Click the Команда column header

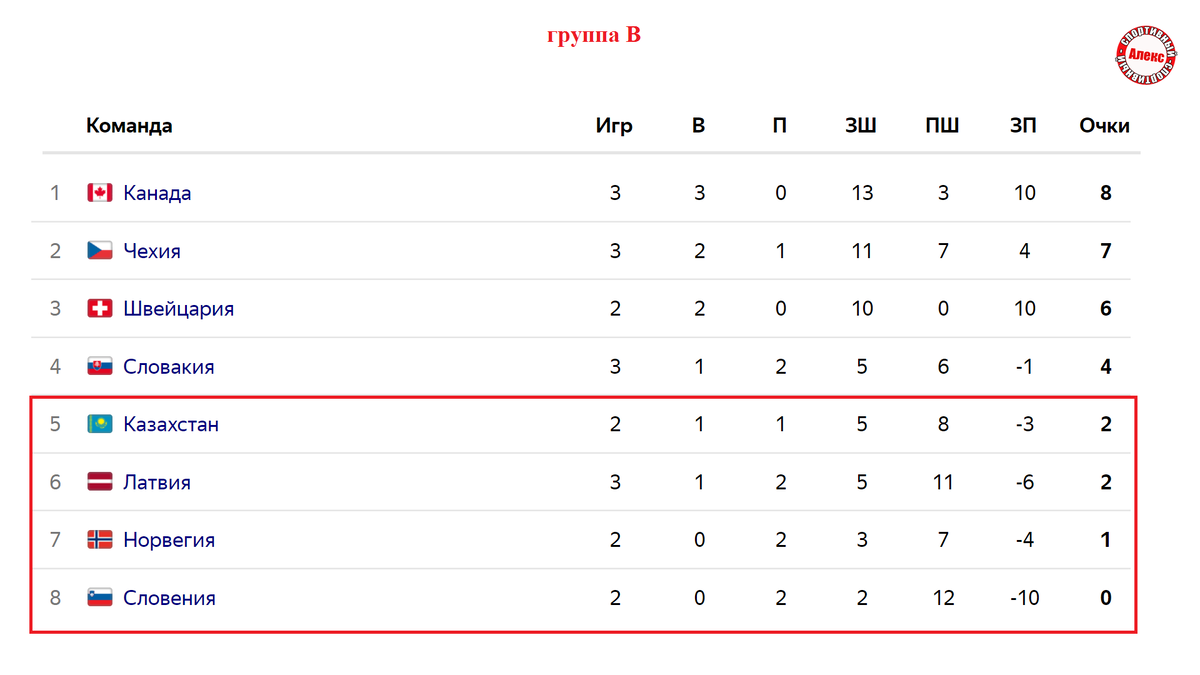click(x=129, y=126)
